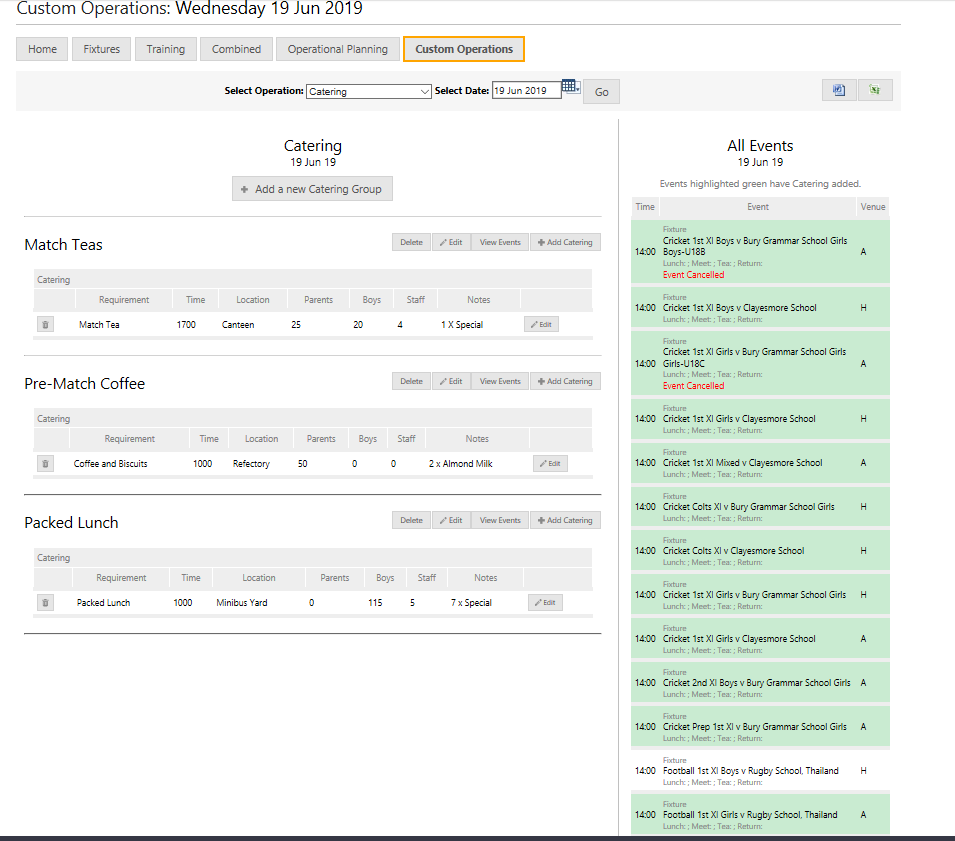
Task: Open the Select Operation dropdown
Action: pos(368,91)
